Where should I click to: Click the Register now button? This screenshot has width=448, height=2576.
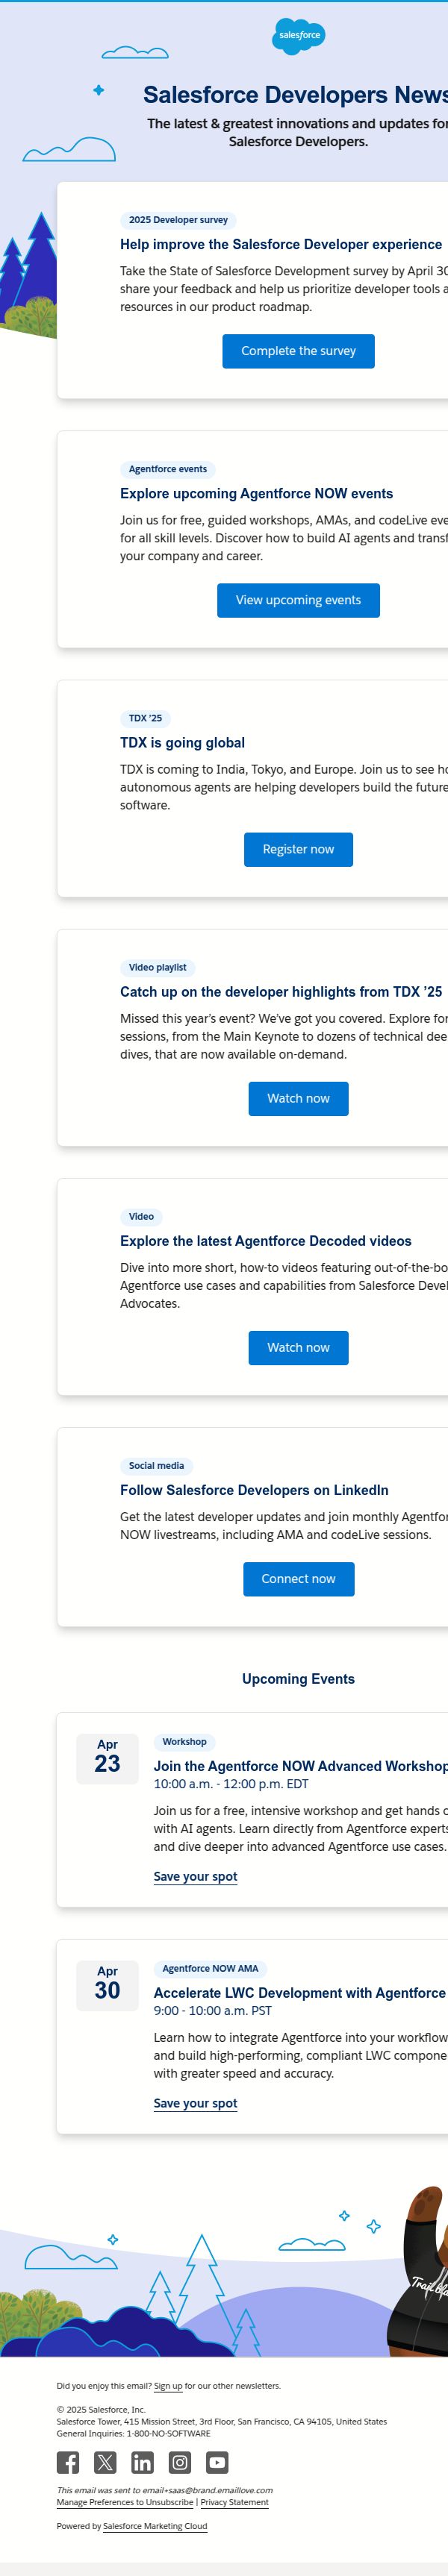click(x=298, y=849)
